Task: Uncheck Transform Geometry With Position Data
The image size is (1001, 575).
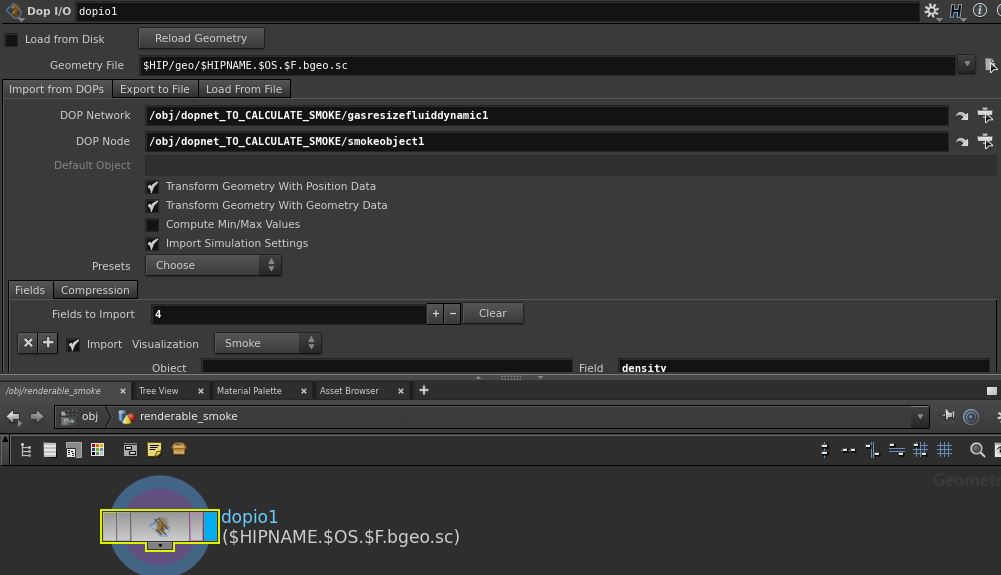Action: point(152,187)
